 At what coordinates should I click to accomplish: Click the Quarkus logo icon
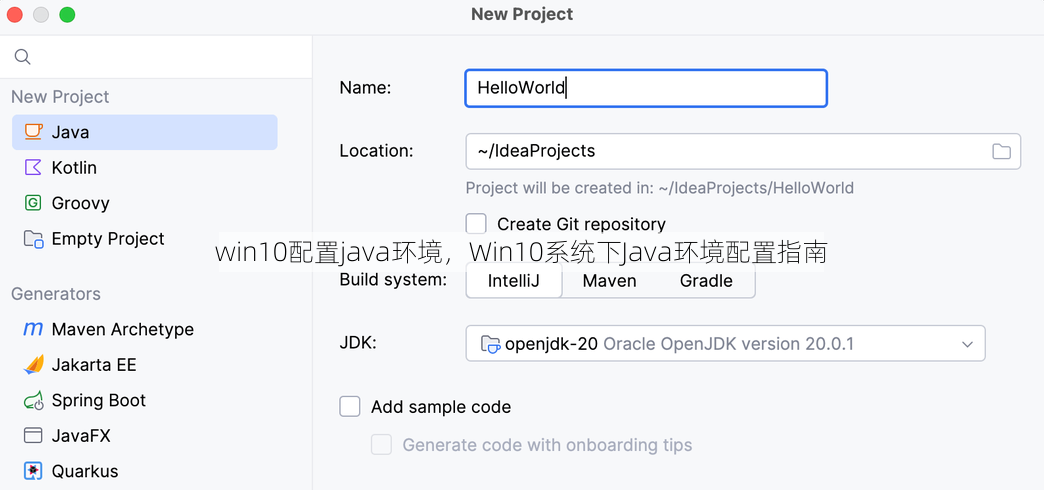[x=33, y=471]
